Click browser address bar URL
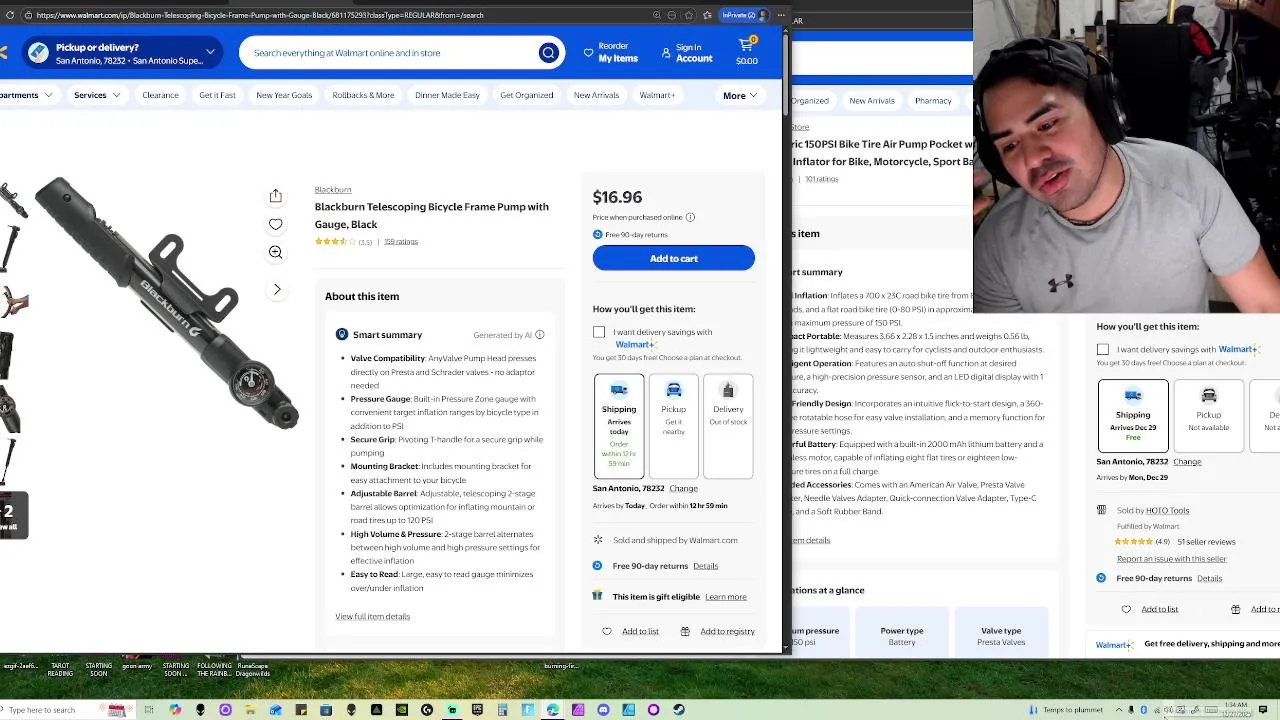 coord(260,15)
